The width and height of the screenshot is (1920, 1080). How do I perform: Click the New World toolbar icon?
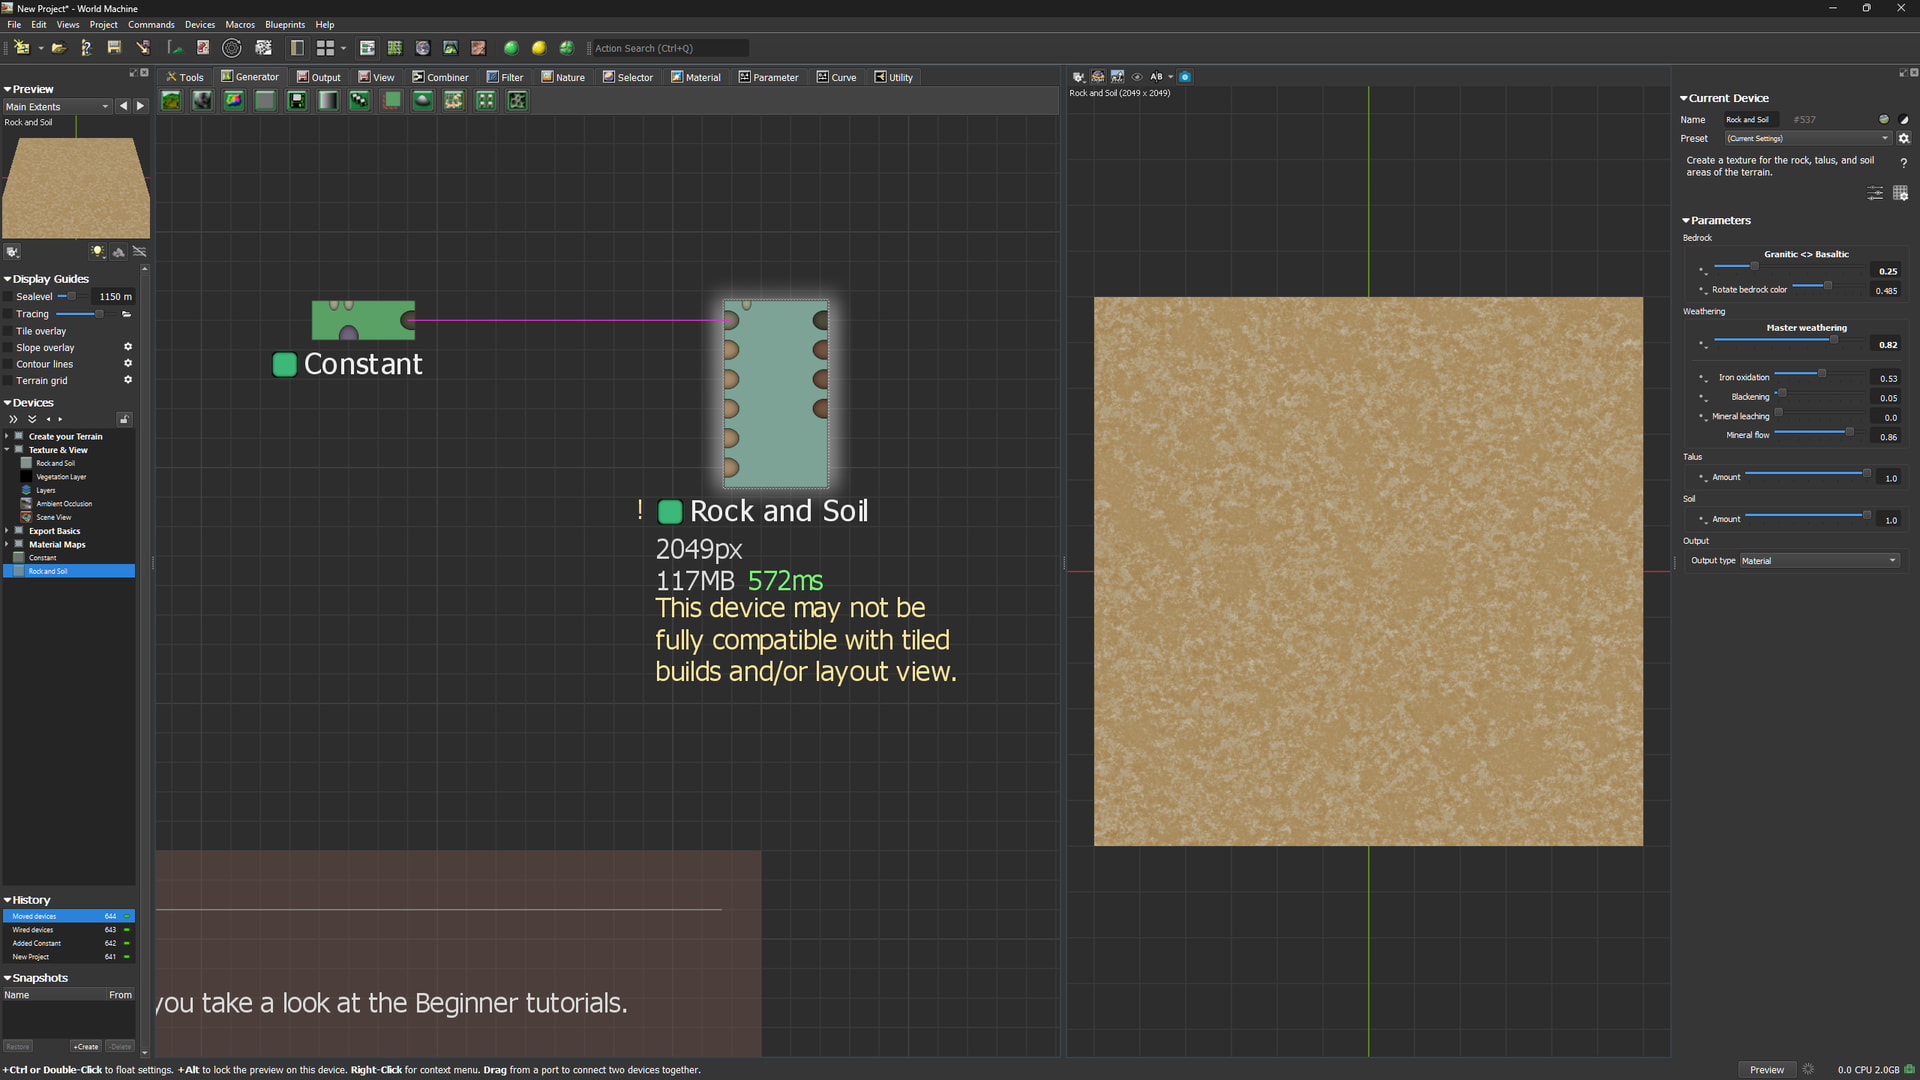click(x=21, y=48)
